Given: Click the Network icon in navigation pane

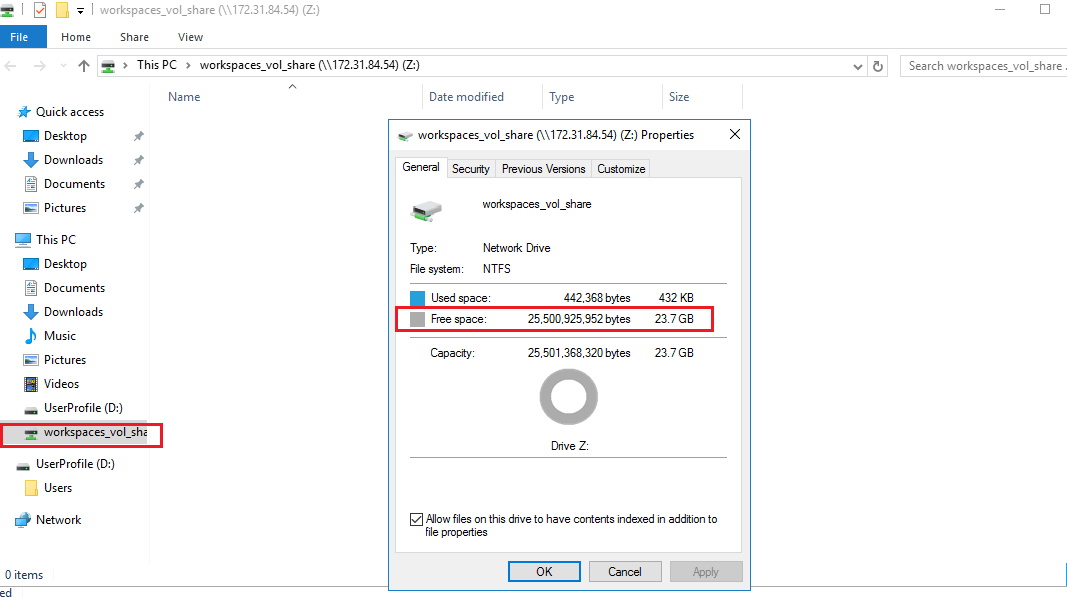Looking at the screenshot, I should [23, 520].
